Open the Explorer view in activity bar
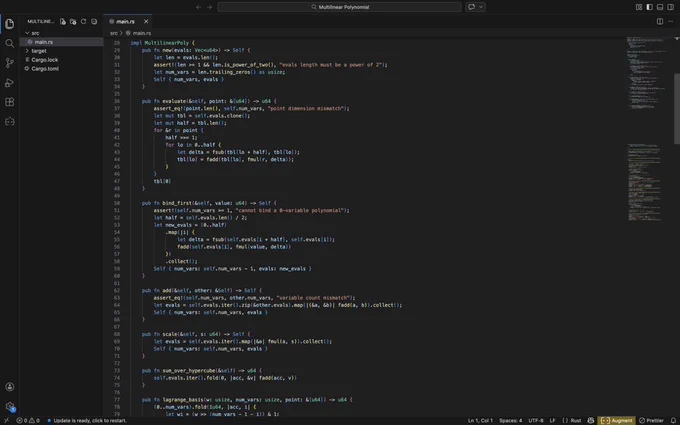The width and height of the screenshot is (680, 425). point(10,24)
